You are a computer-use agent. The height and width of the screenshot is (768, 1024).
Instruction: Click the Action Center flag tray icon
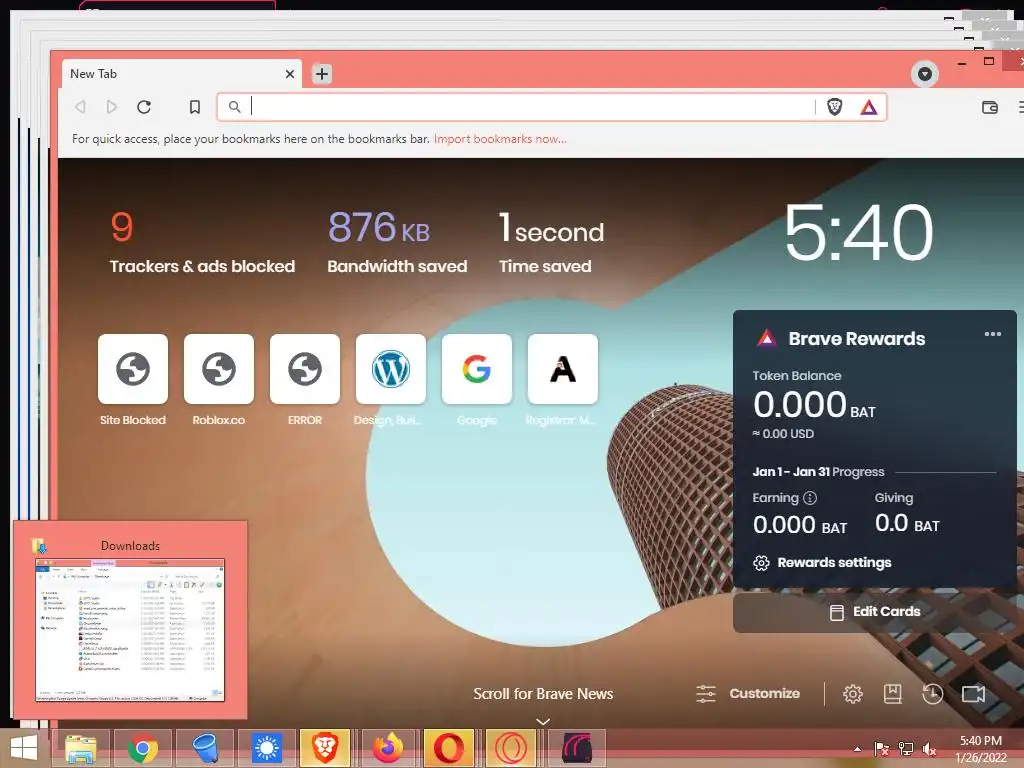881,749
